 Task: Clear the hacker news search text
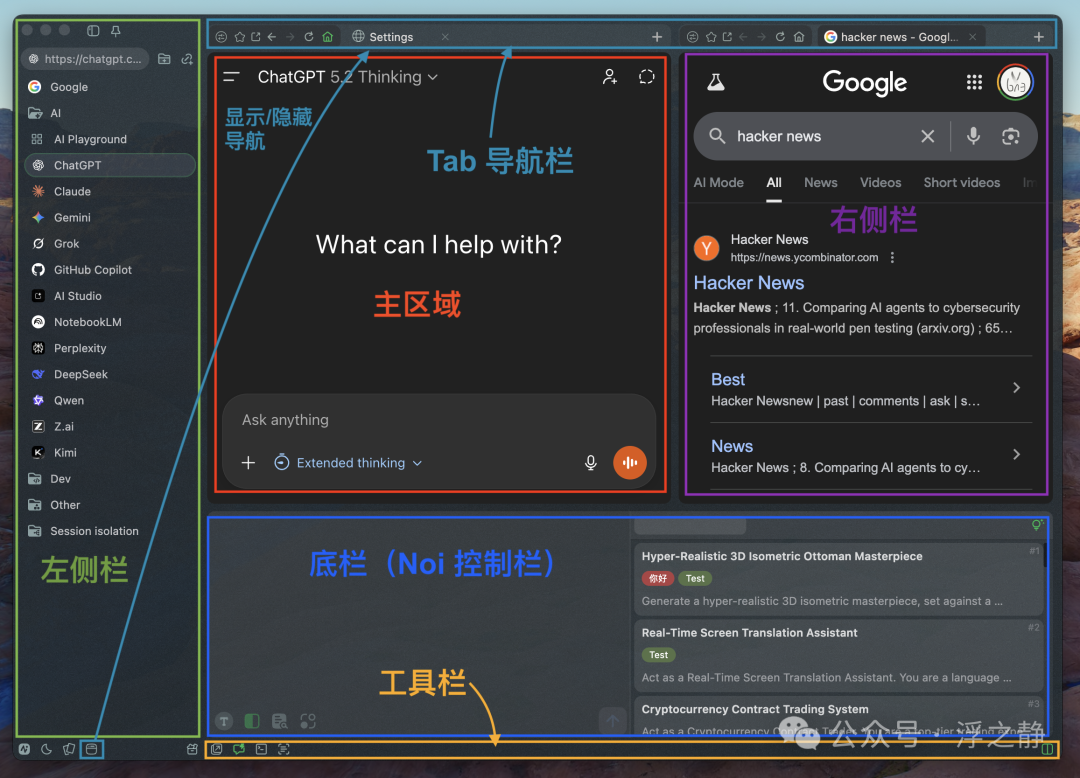point(928,136)
